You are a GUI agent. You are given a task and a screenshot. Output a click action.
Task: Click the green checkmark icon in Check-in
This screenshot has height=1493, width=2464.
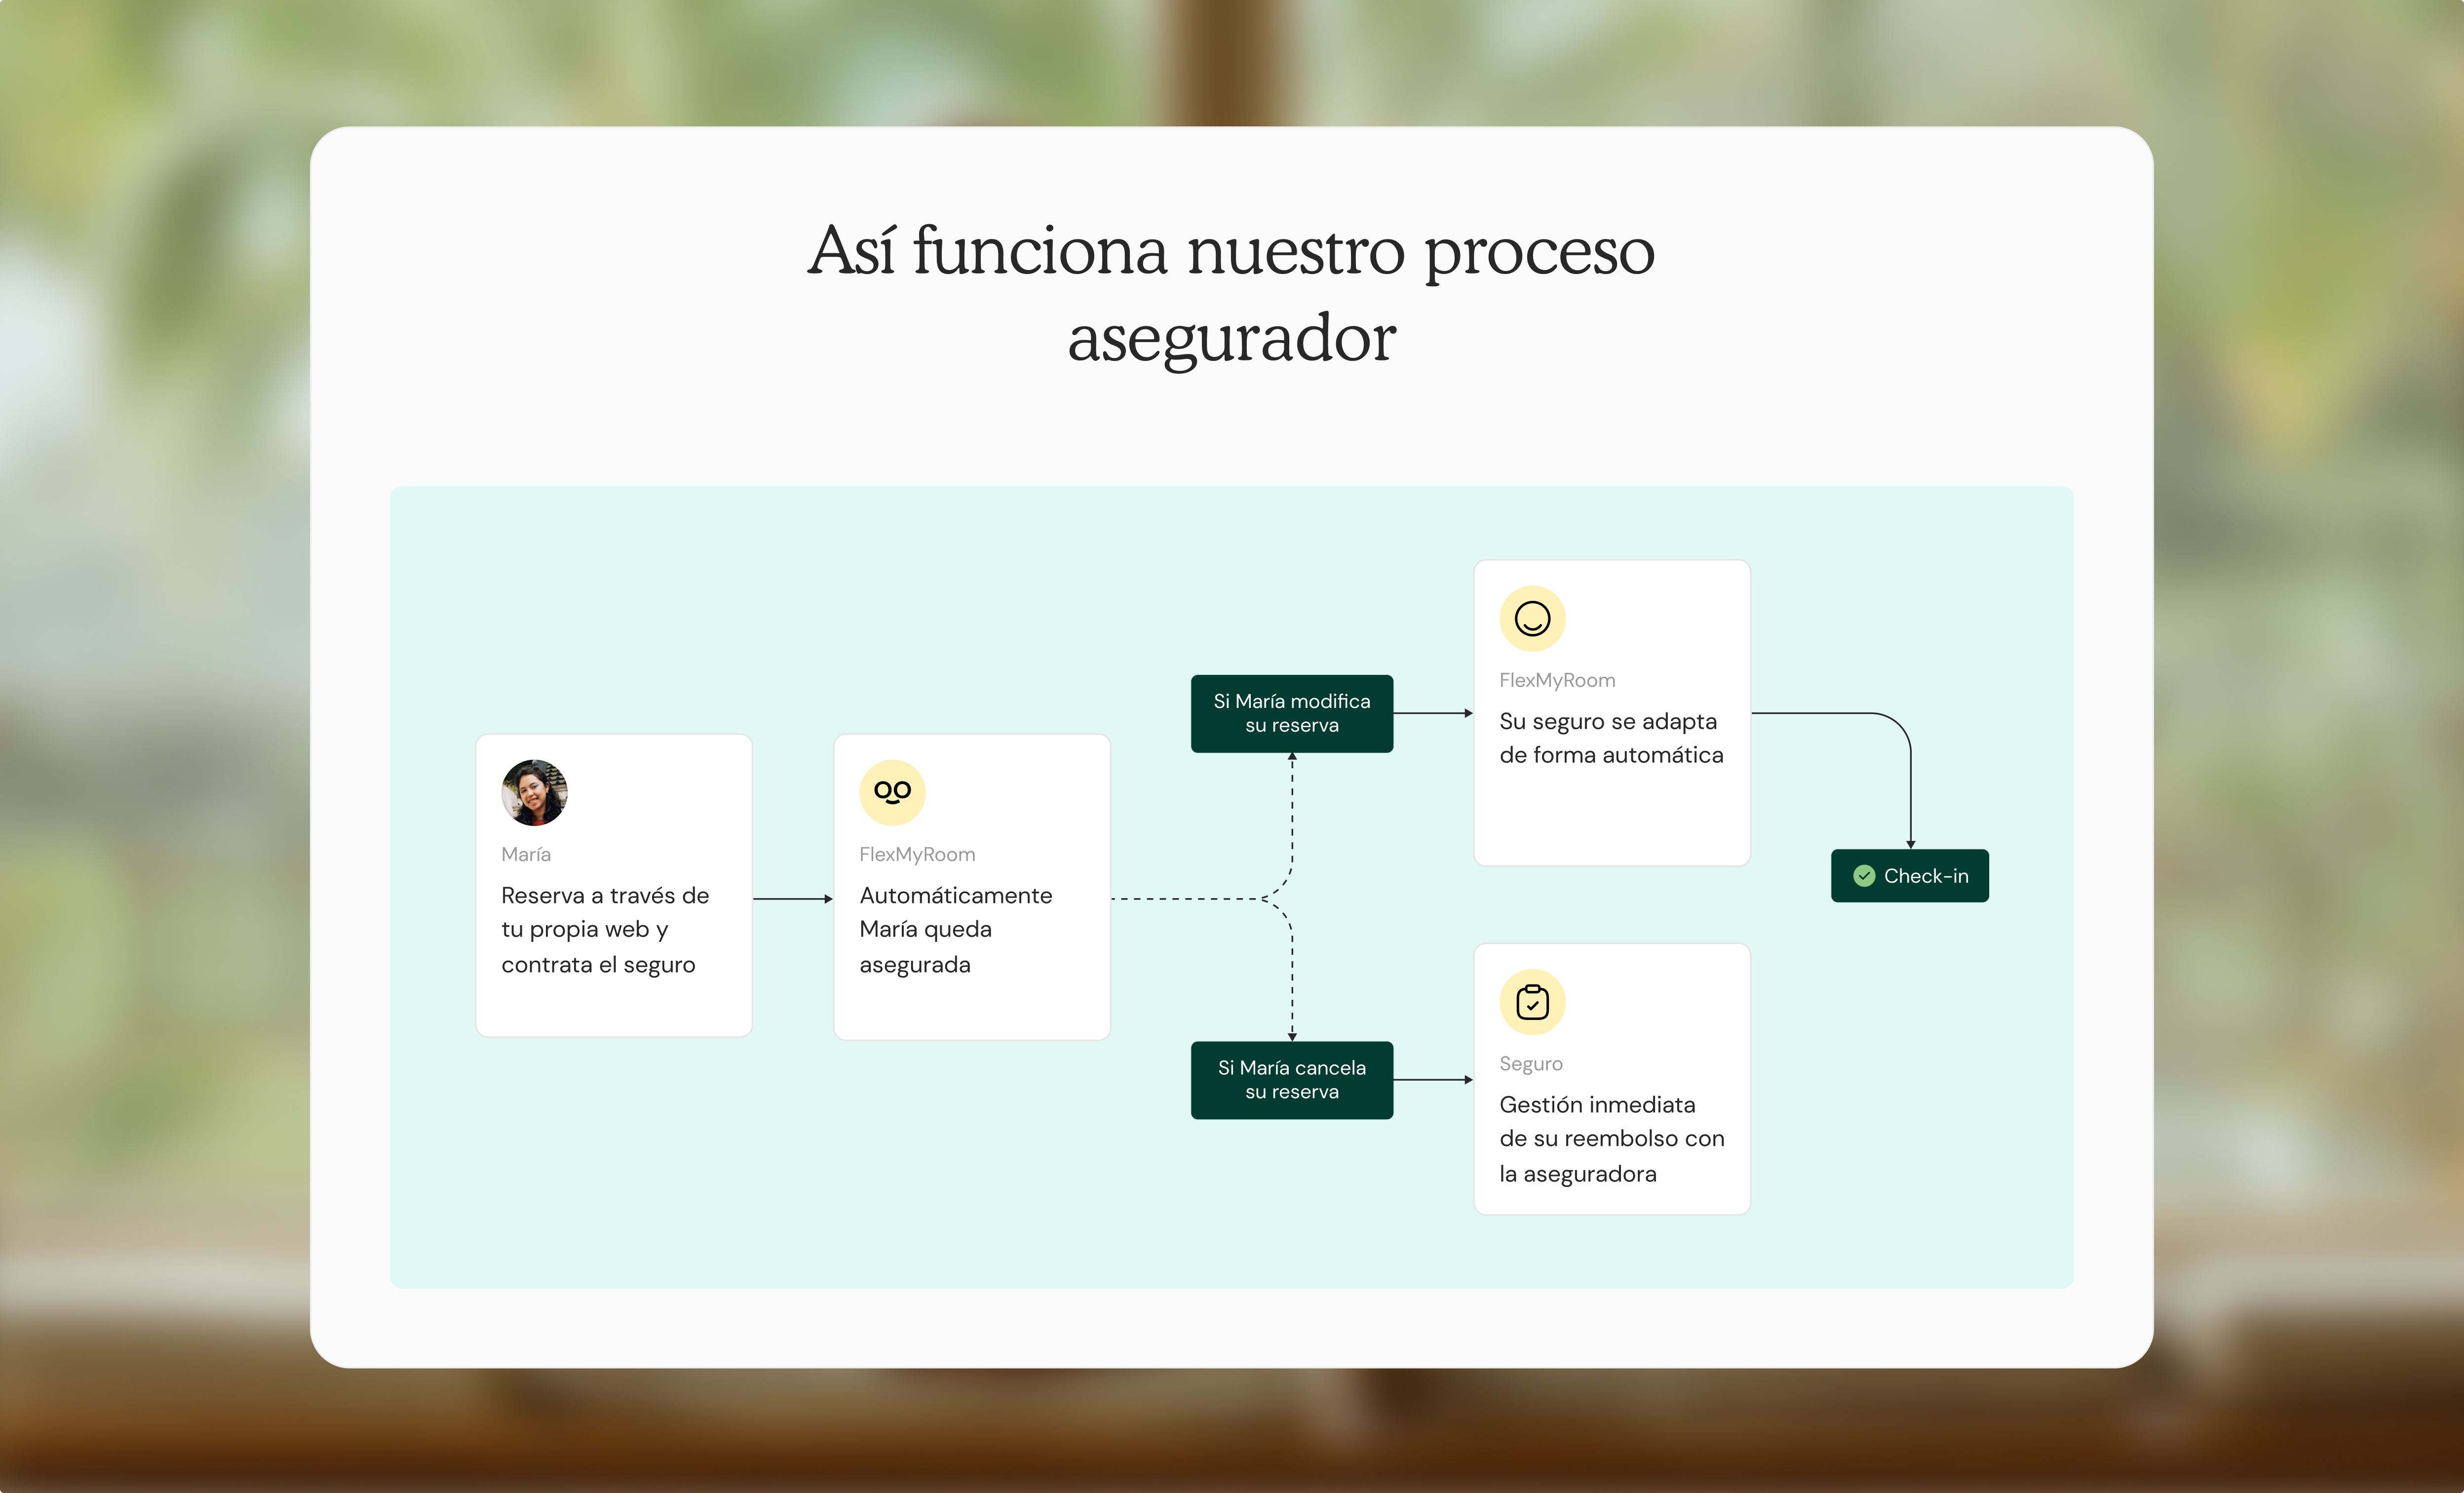point(1864,876)
